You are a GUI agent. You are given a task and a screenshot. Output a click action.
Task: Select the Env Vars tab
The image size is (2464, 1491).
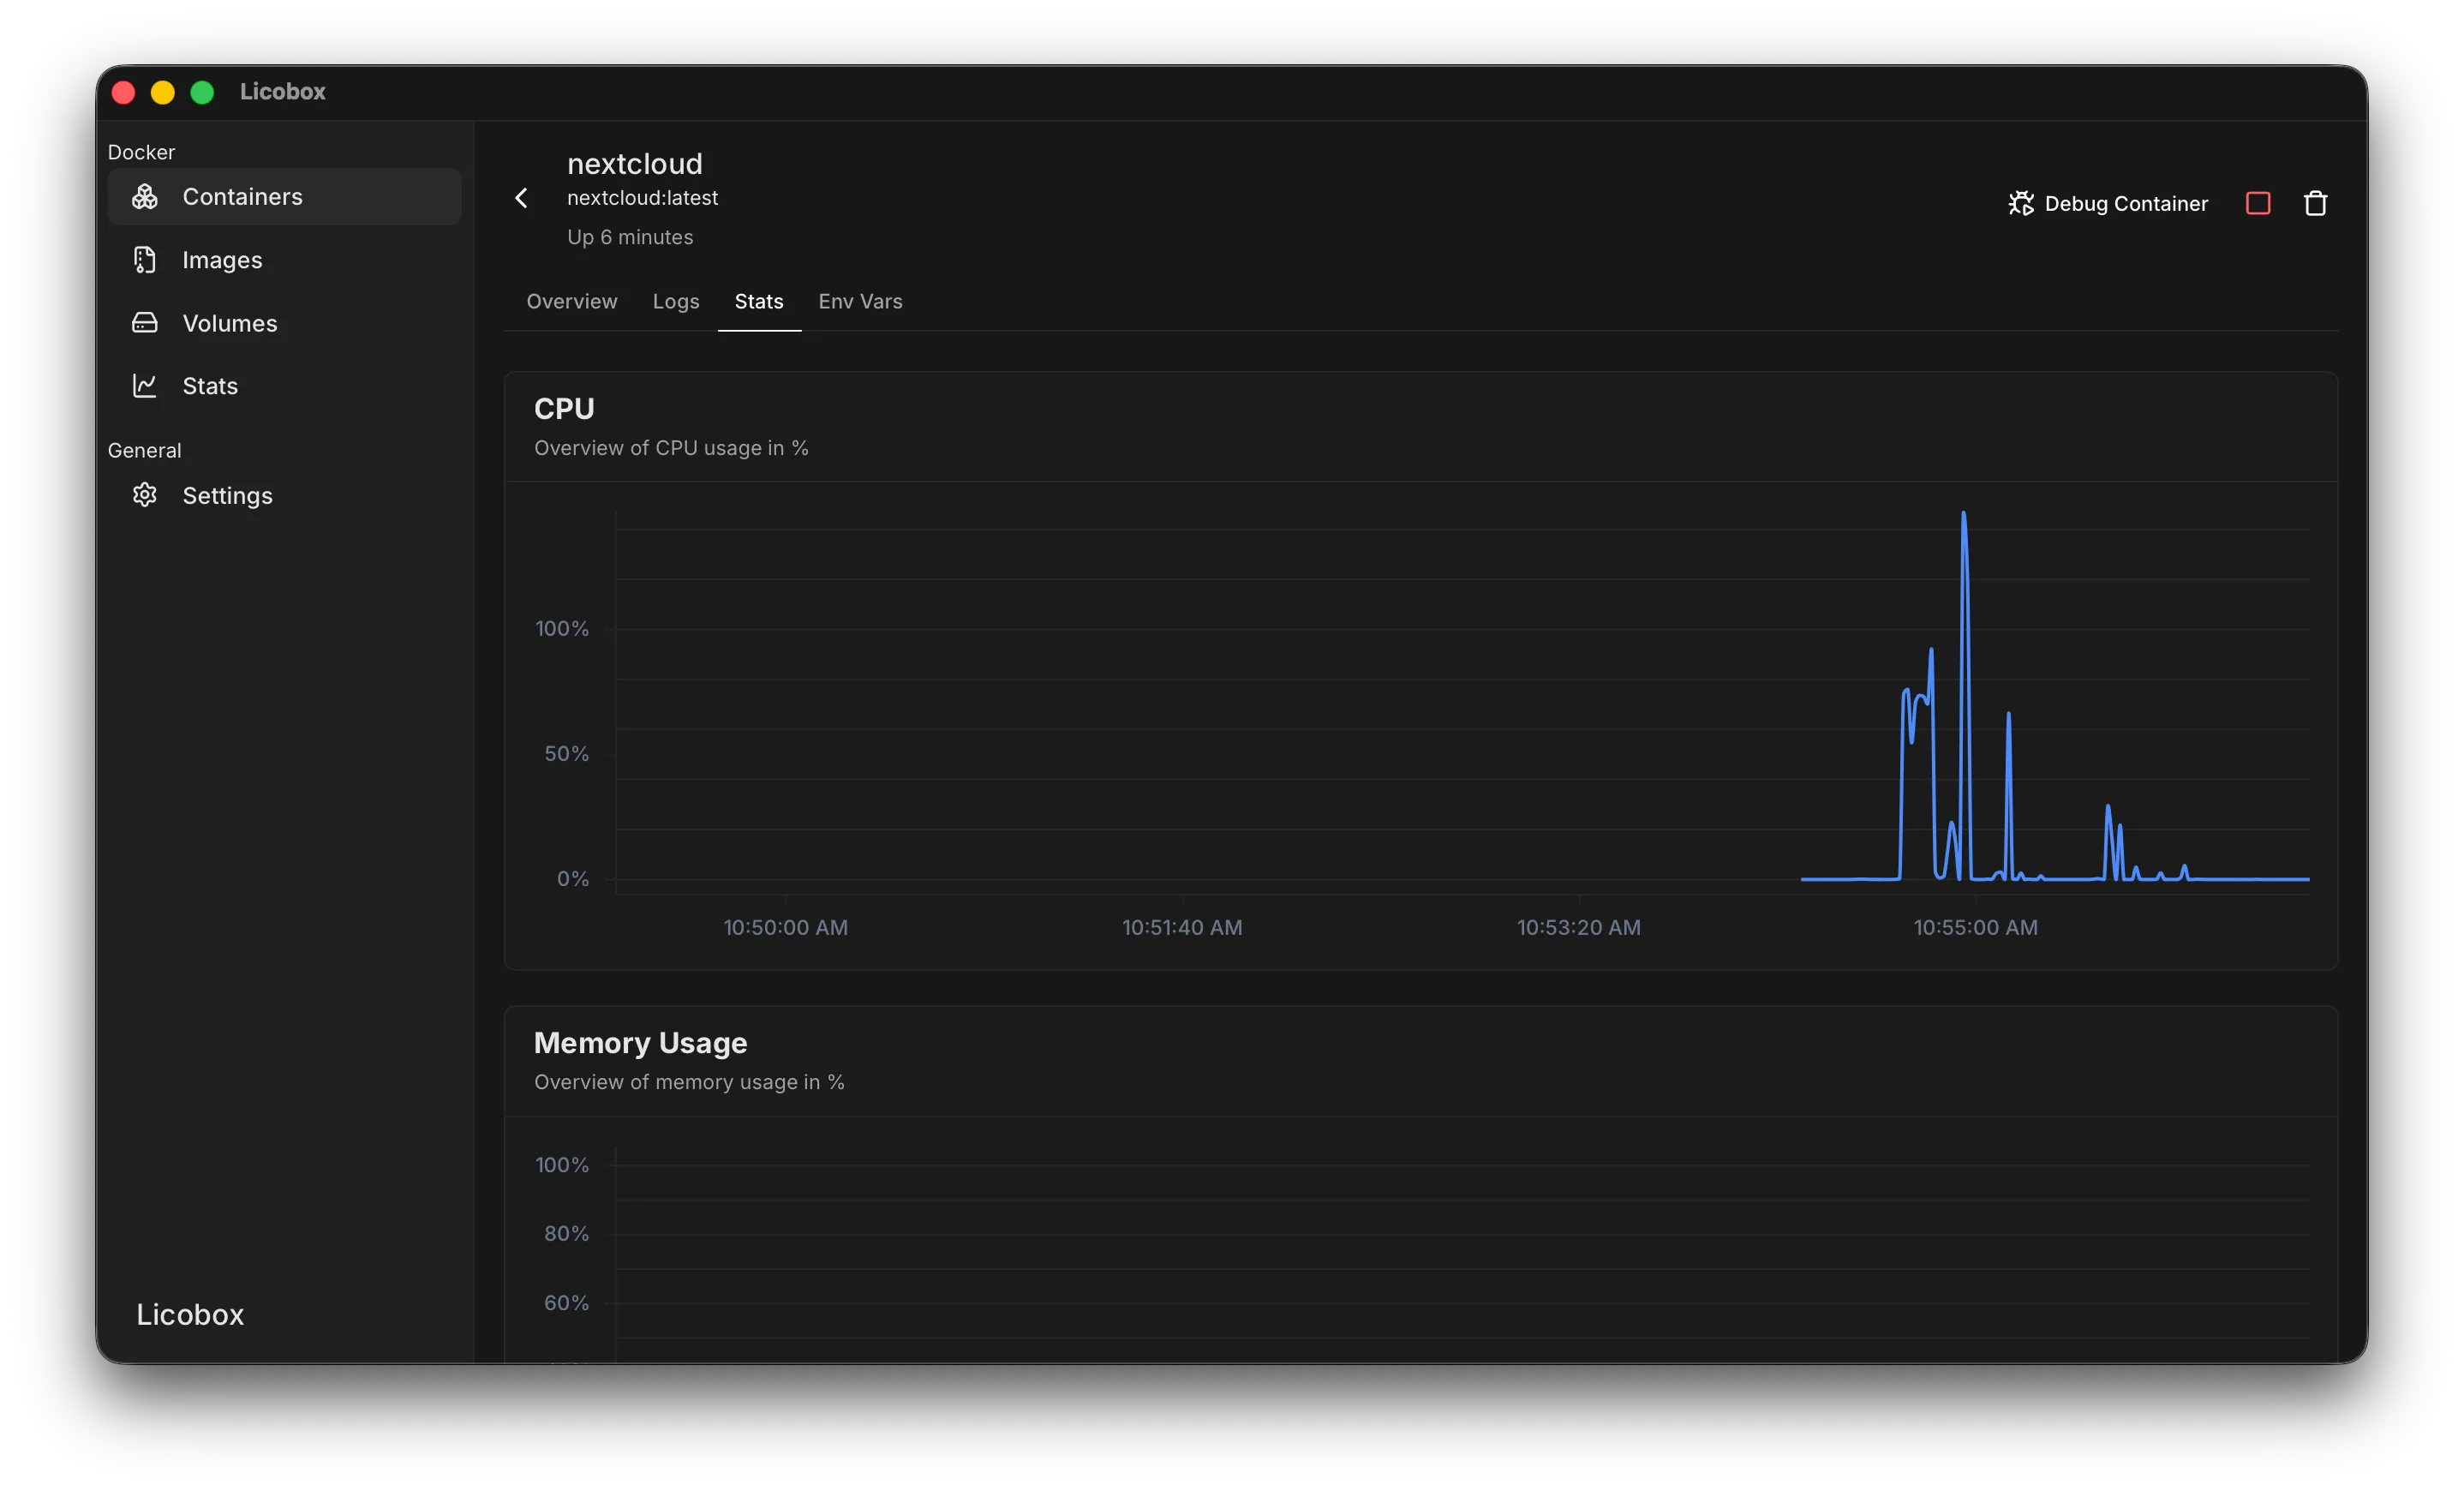860,301
